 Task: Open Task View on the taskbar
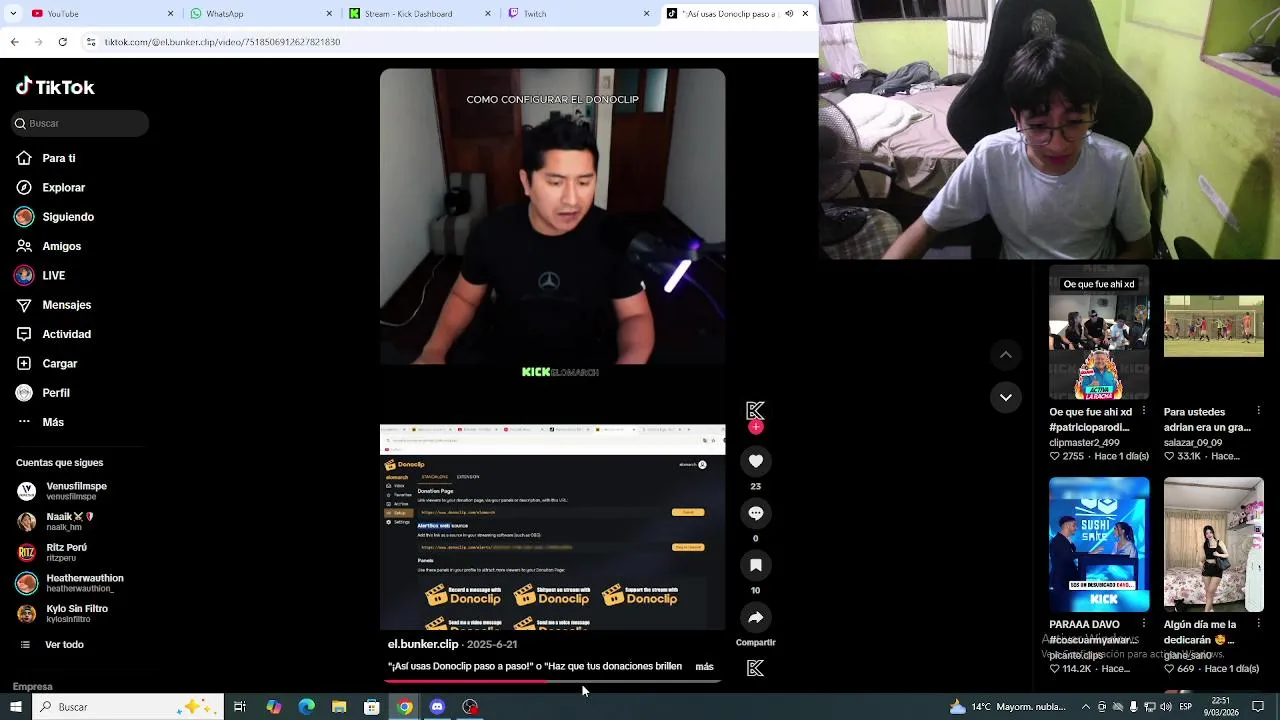coord(240,707)
